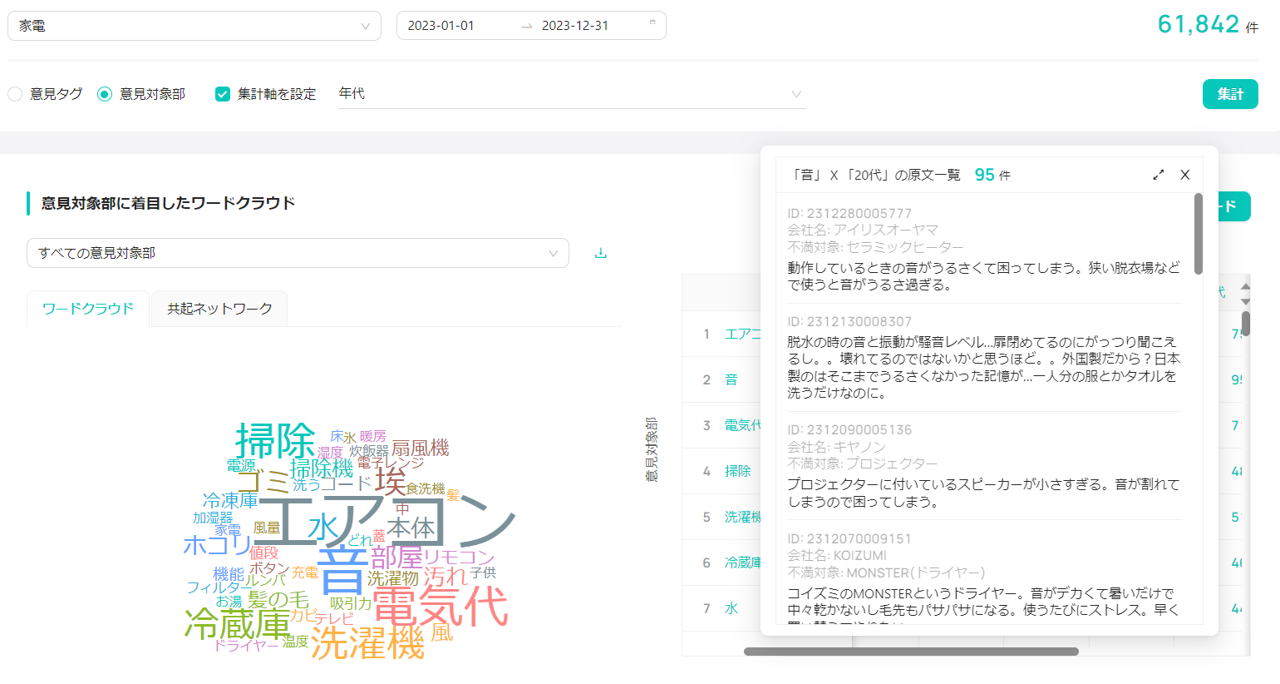Click the word 電気代 in the cloud

440,605
